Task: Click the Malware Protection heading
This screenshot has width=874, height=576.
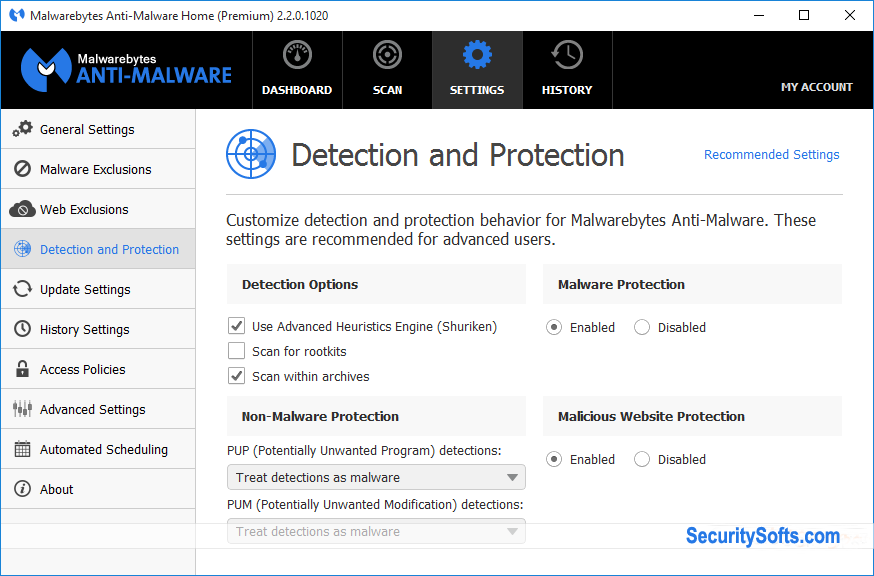Action: coord(621,284)
